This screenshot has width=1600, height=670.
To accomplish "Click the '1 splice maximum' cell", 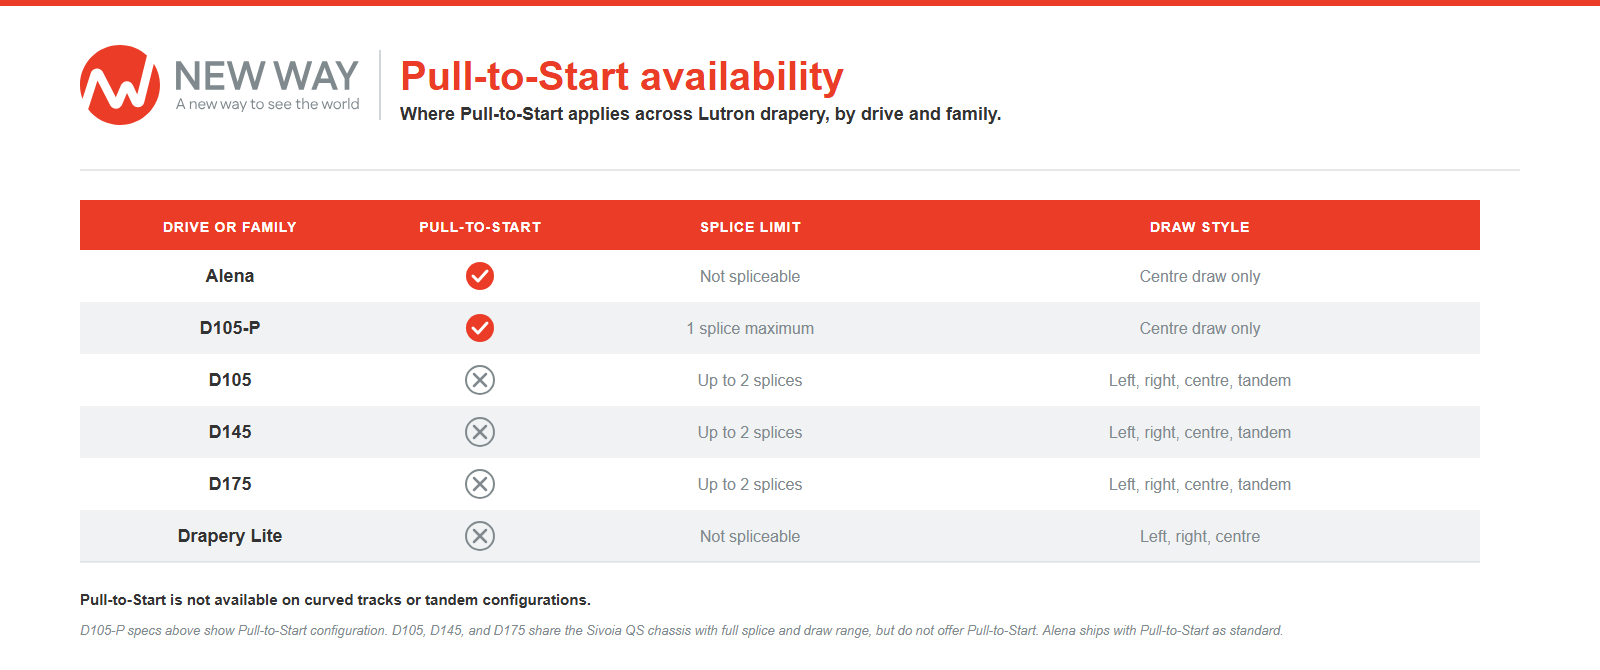I will [x=750, y=328].
